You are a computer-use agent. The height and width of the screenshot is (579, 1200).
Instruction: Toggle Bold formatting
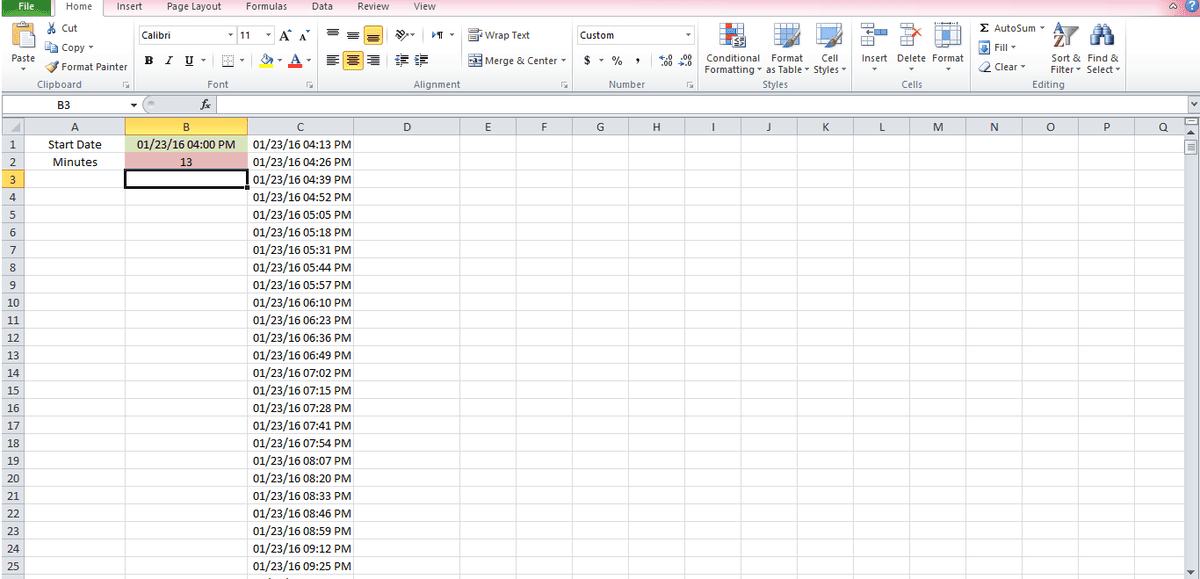tap(149, 61)
